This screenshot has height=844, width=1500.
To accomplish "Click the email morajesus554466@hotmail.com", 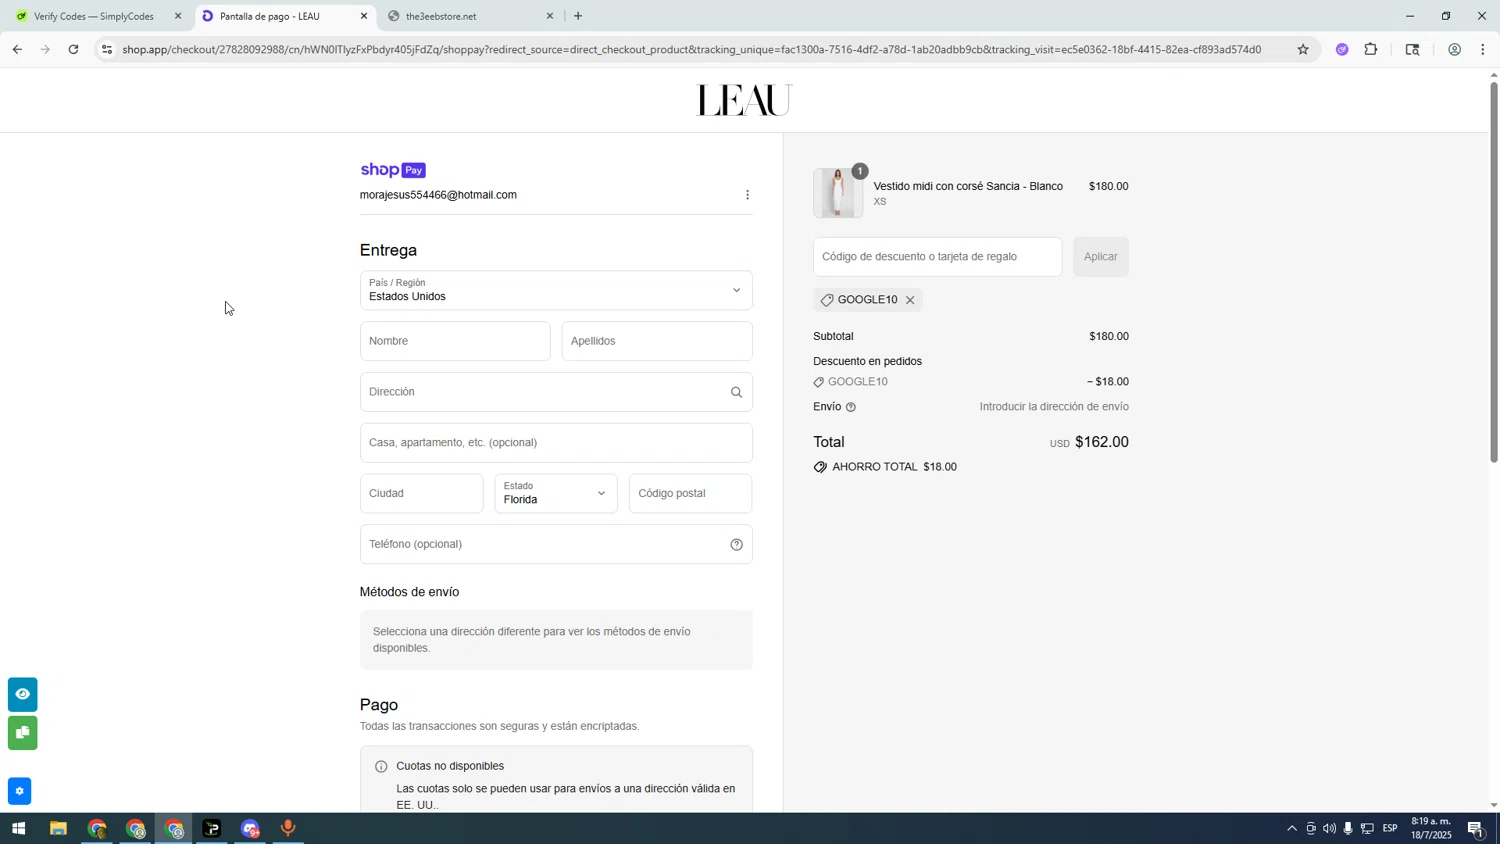I will point(438,195).
